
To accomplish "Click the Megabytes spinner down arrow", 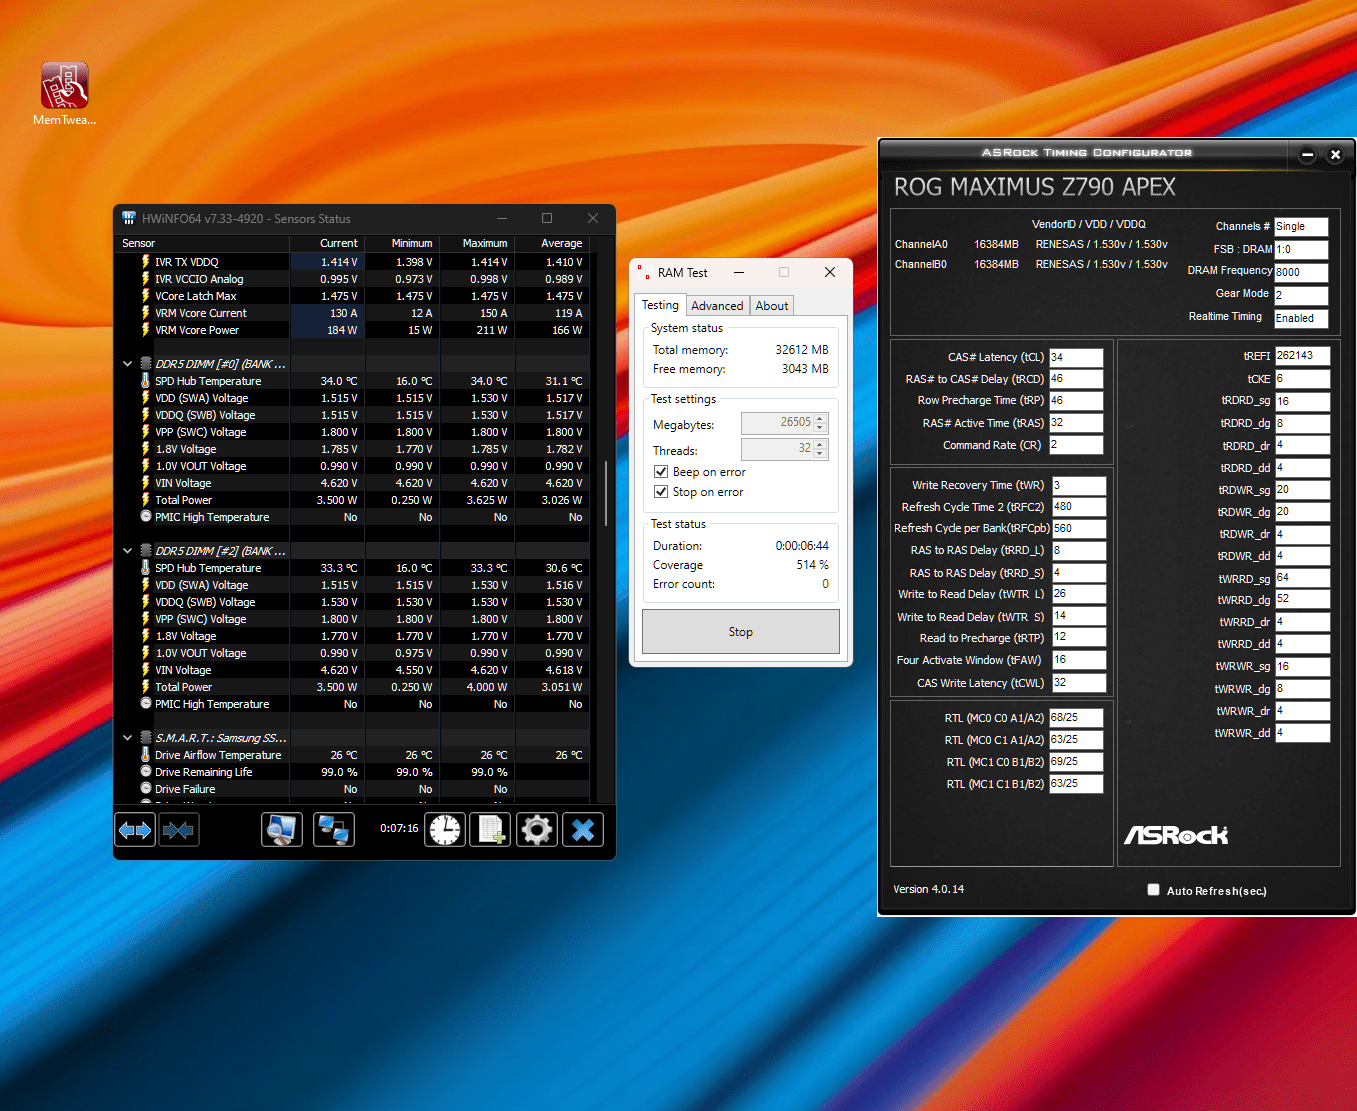I will (x=821, y=428).
